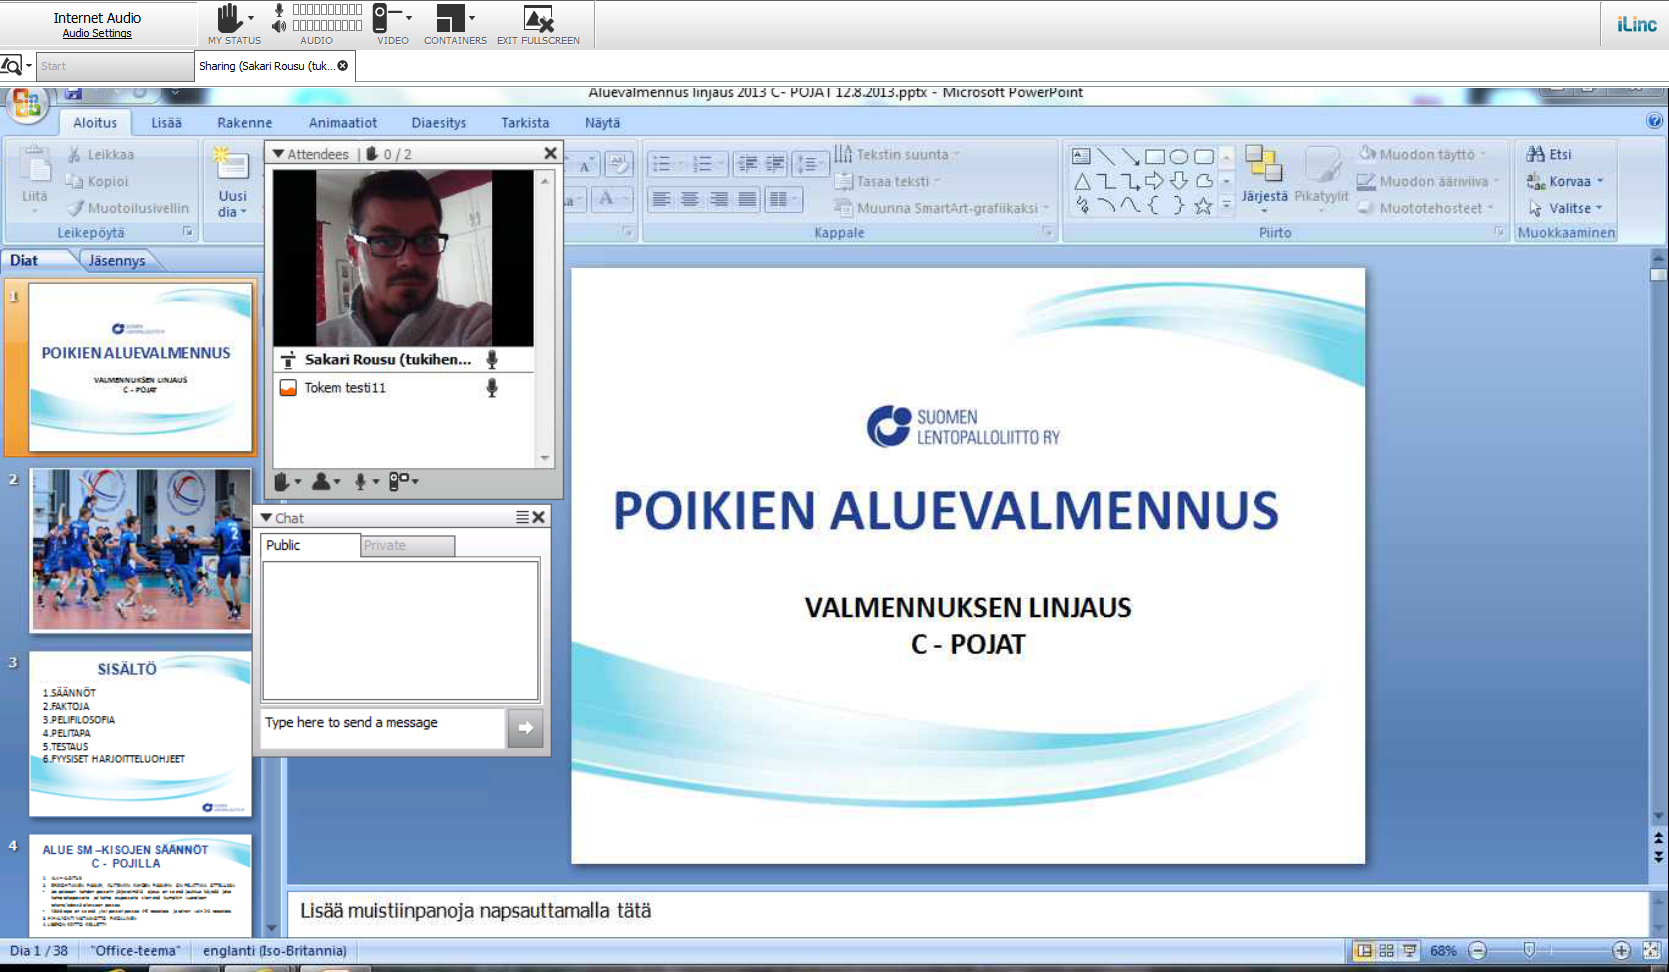Open the Video dropdown menu
The image size is (1669, 972).
click(x=408, y=18)
